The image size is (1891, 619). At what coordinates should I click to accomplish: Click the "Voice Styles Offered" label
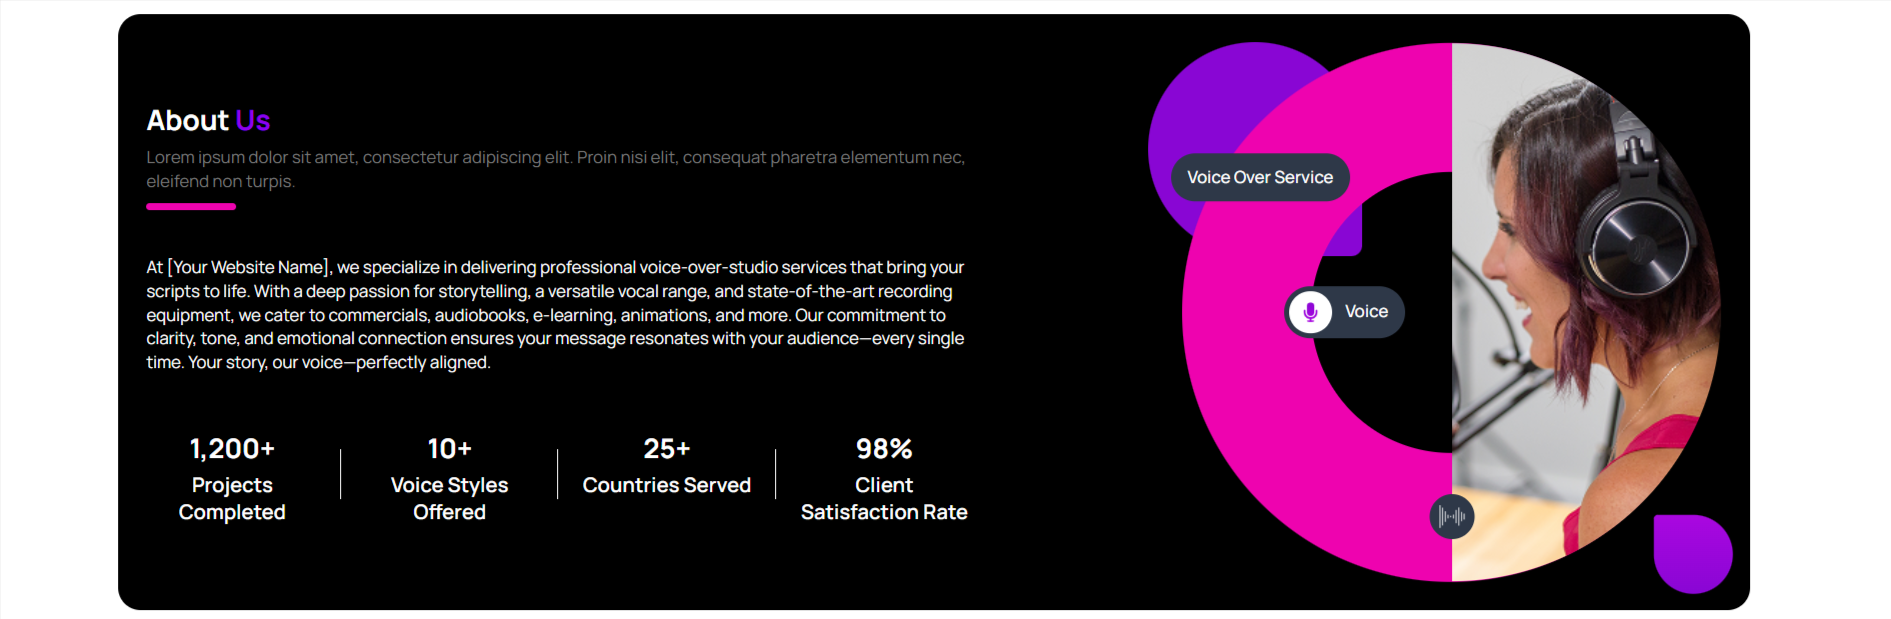pyautogui.click(x=449, y=498)
